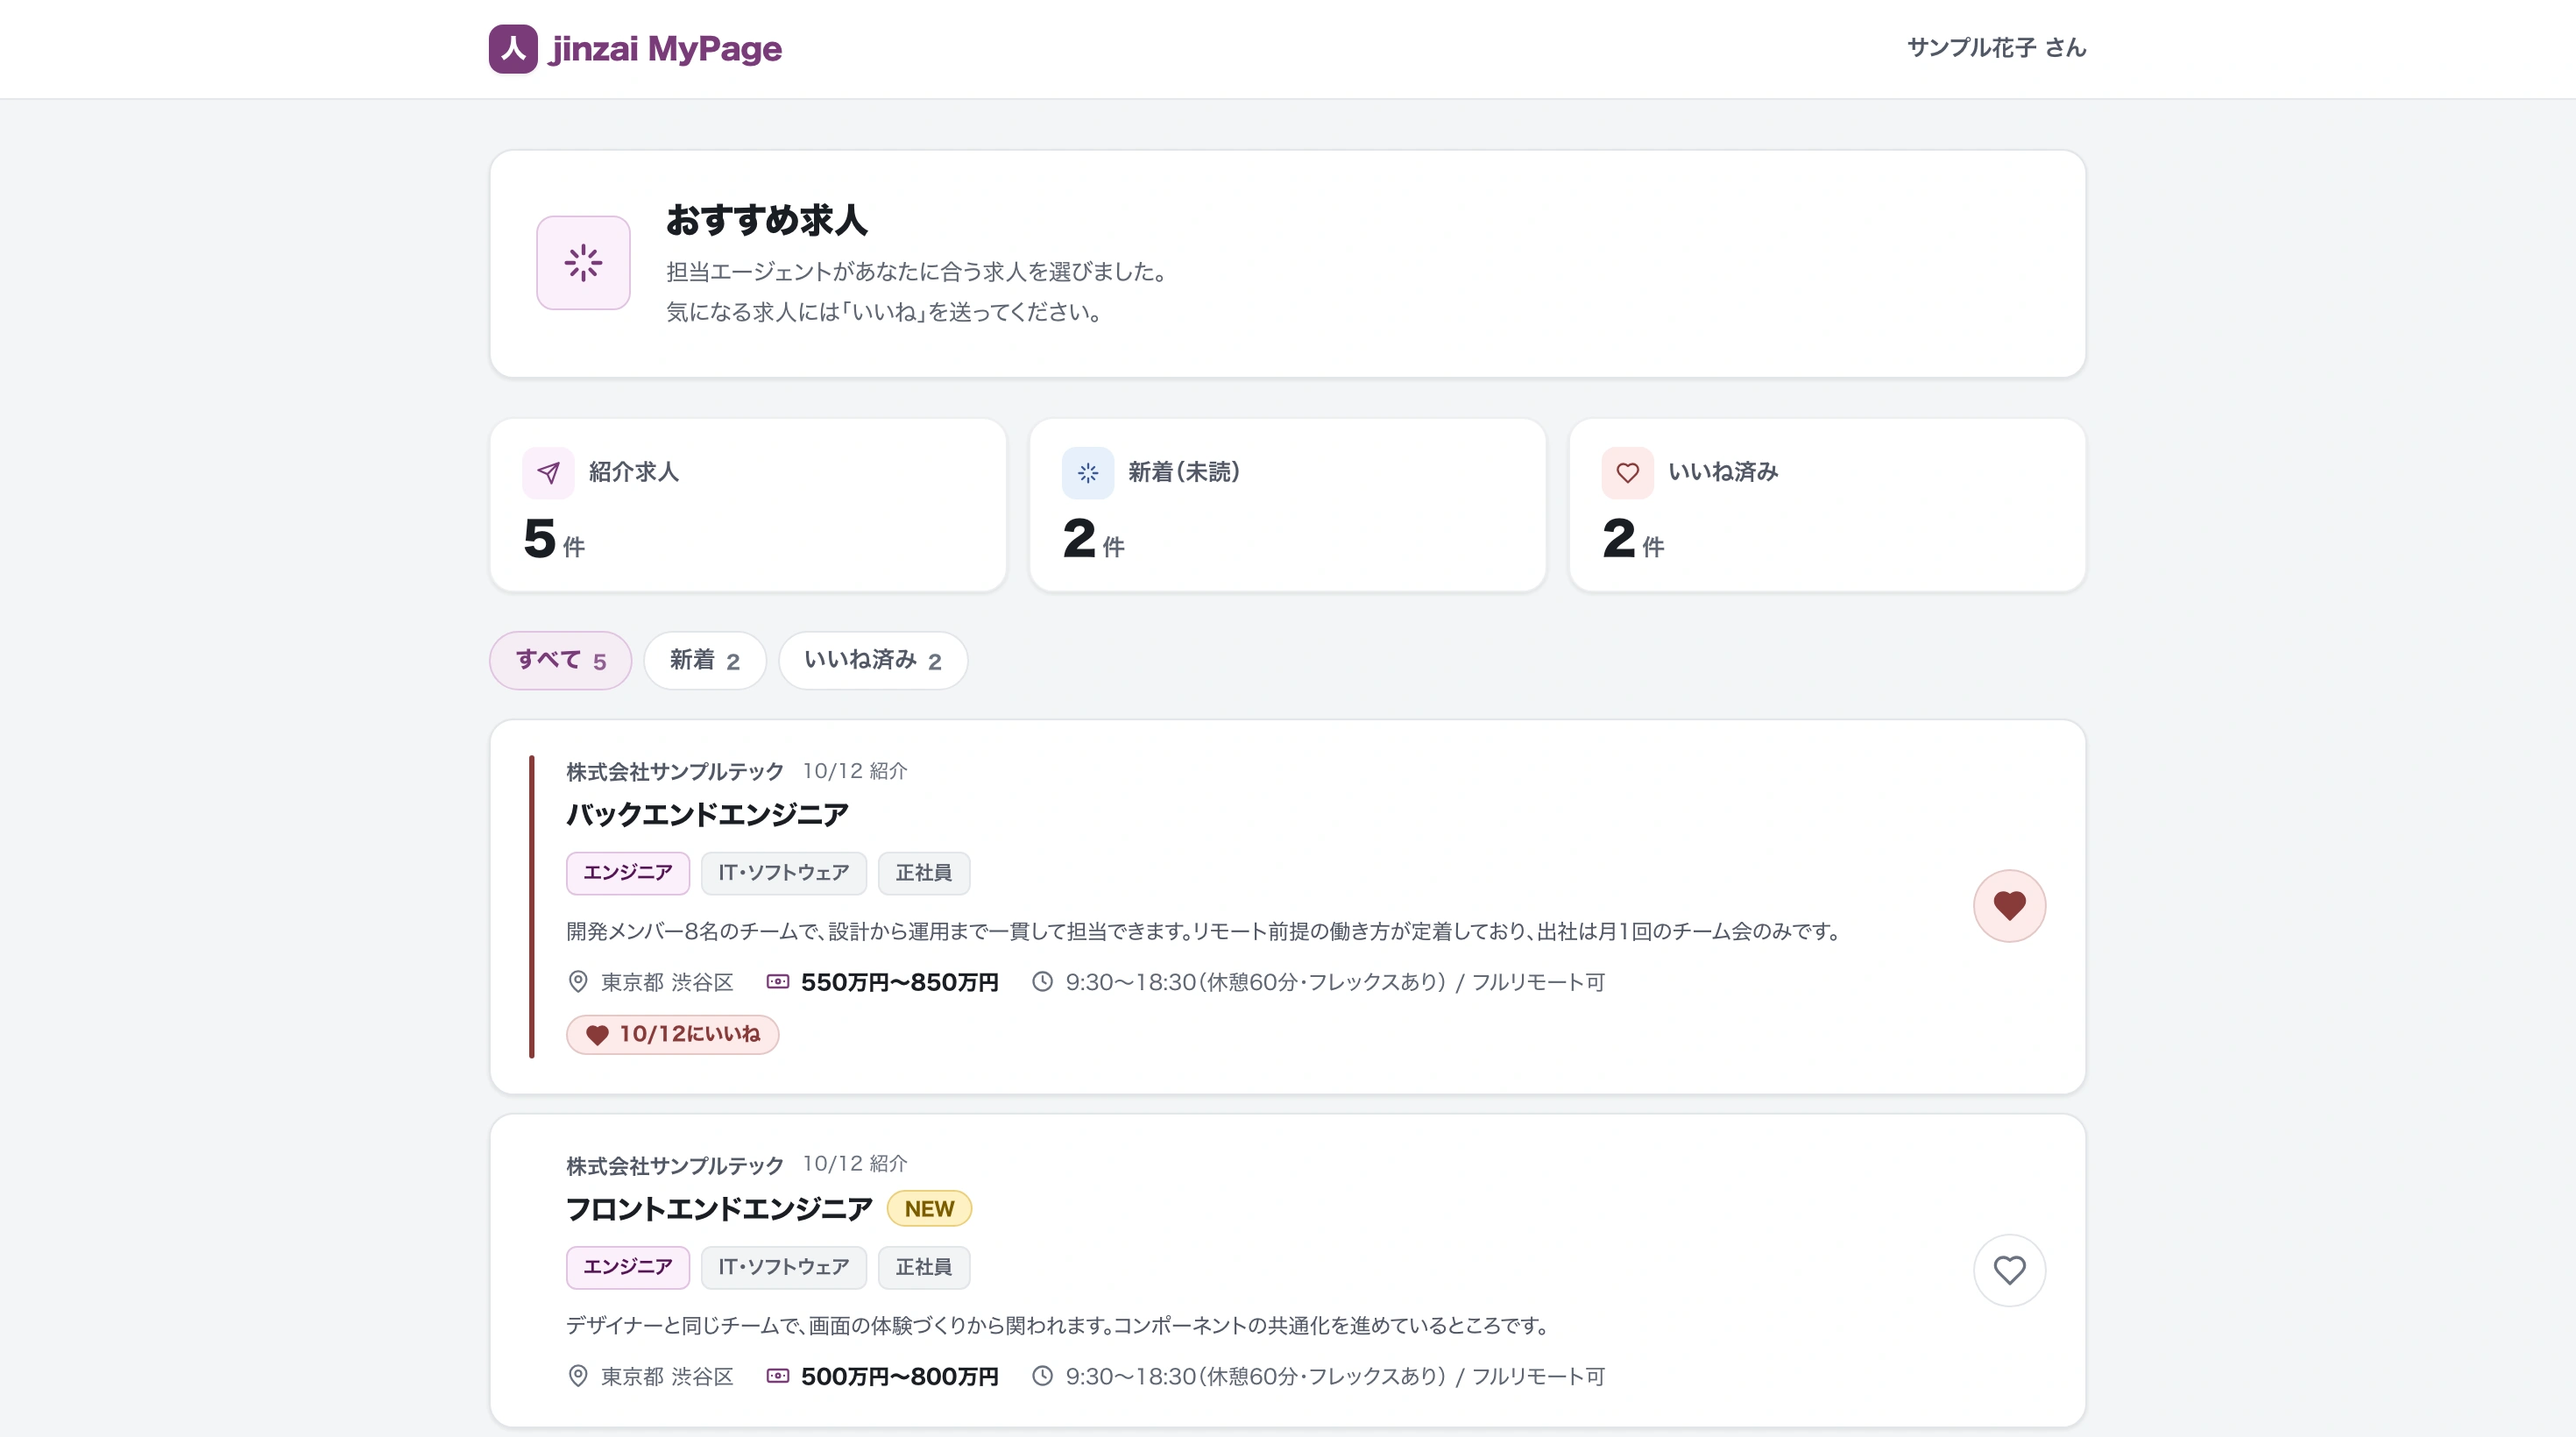Viewport: 2576px width, 1437px height.
Task: Click the いいね済み 2件 summary card
Action: coord(1827,505)
